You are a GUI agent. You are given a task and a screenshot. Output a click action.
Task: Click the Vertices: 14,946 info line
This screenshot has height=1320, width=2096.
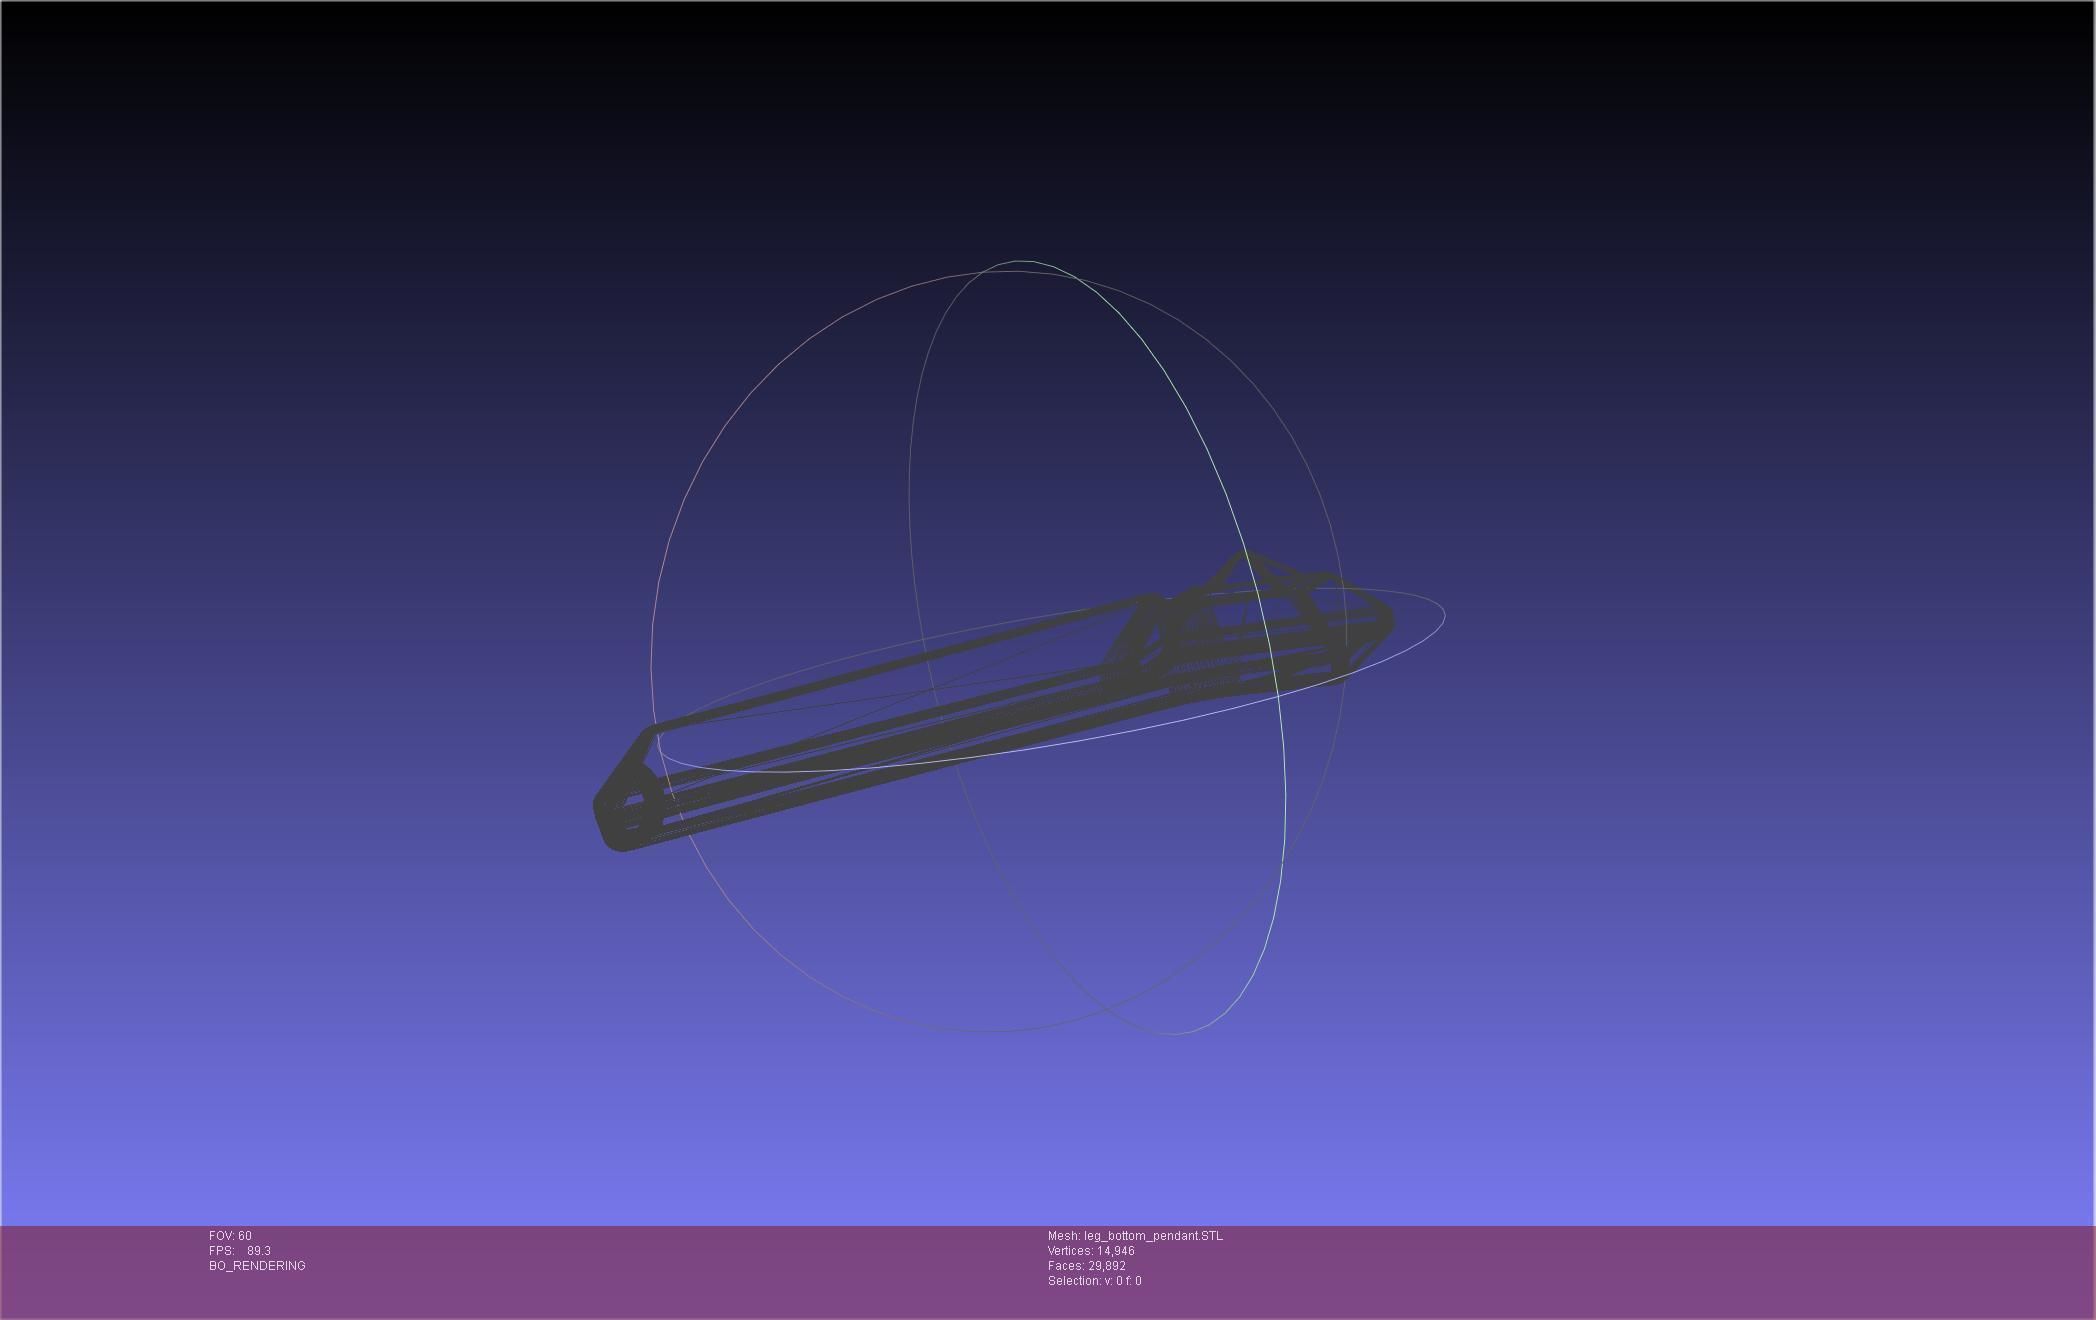(1090, 1251)
